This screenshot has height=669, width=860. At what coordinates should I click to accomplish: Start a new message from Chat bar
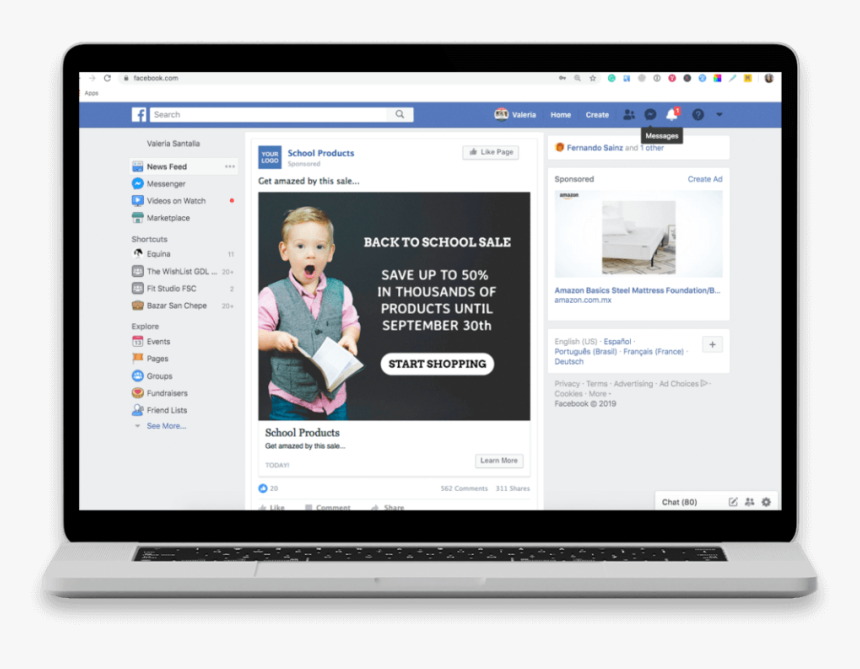click(733, 502)
